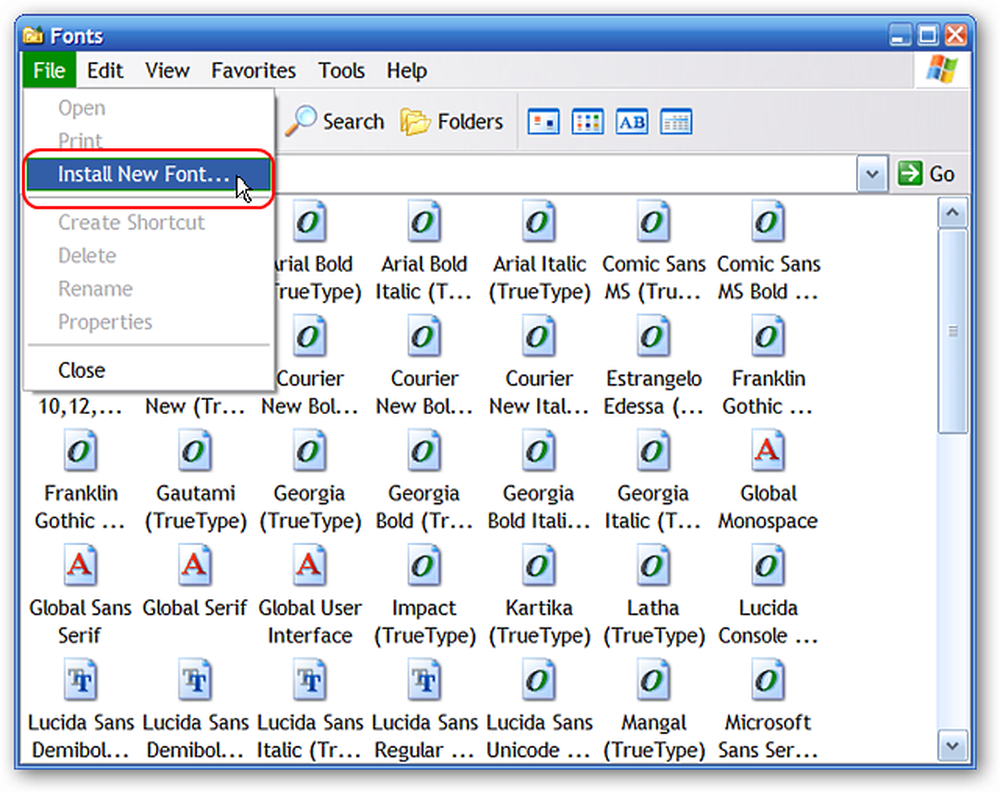Open the Edit menu
The width and height of the screenshot is (1000, 793).
105,70
